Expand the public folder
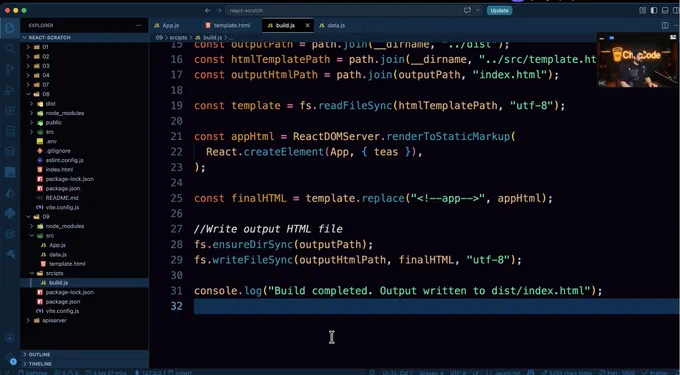 [85, 122]
